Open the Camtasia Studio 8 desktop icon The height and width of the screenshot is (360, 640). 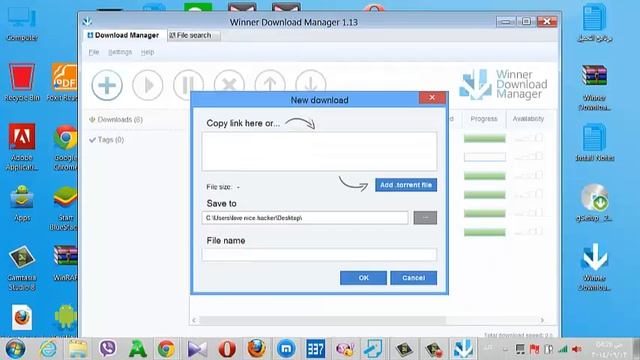click(x=22, y=268)
